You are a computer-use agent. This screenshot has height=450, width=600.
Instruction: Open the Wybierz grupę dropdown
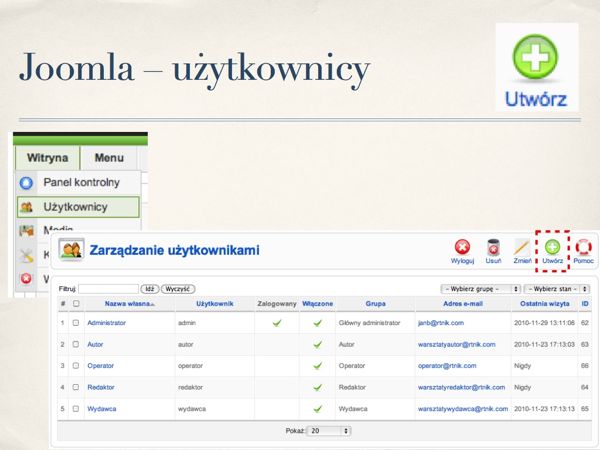click(472, 288)
